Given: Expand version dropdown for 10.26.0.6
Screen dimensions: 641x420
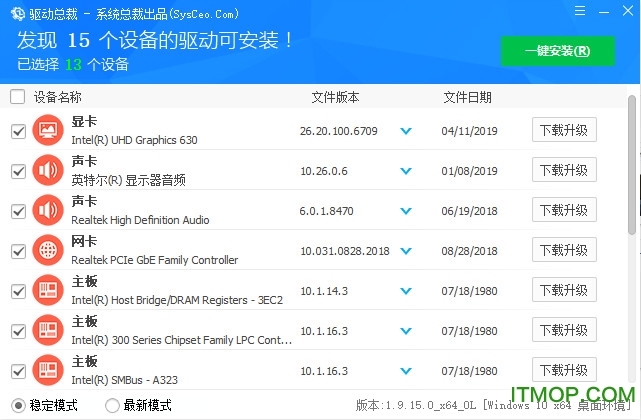Looking at the screenshot, I should point(406,171).
